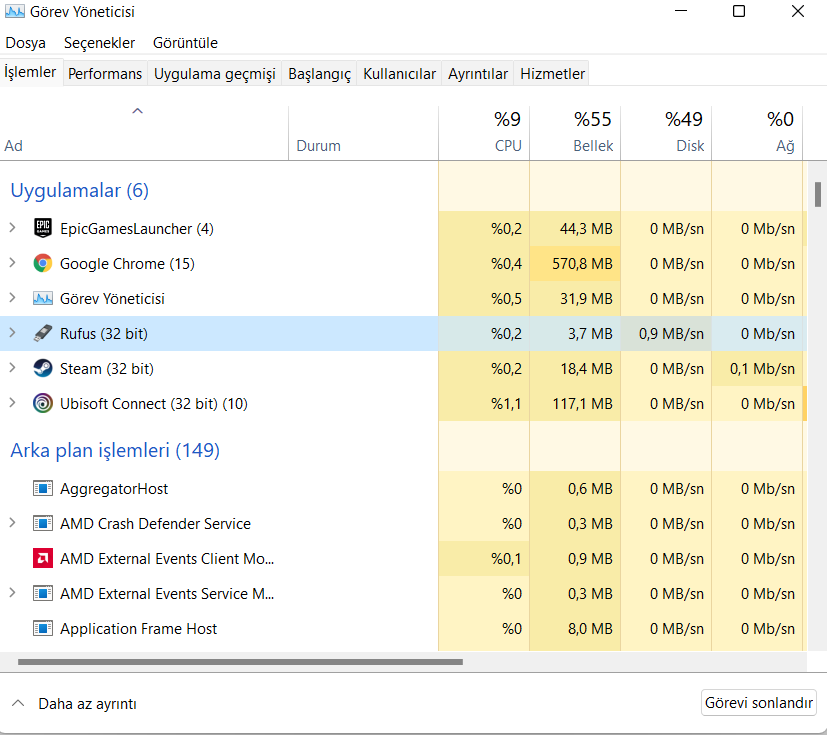The image size is (827, 735).
Task: Click the Görev Yöneticisi process row icon
Action: click(43, 298)
